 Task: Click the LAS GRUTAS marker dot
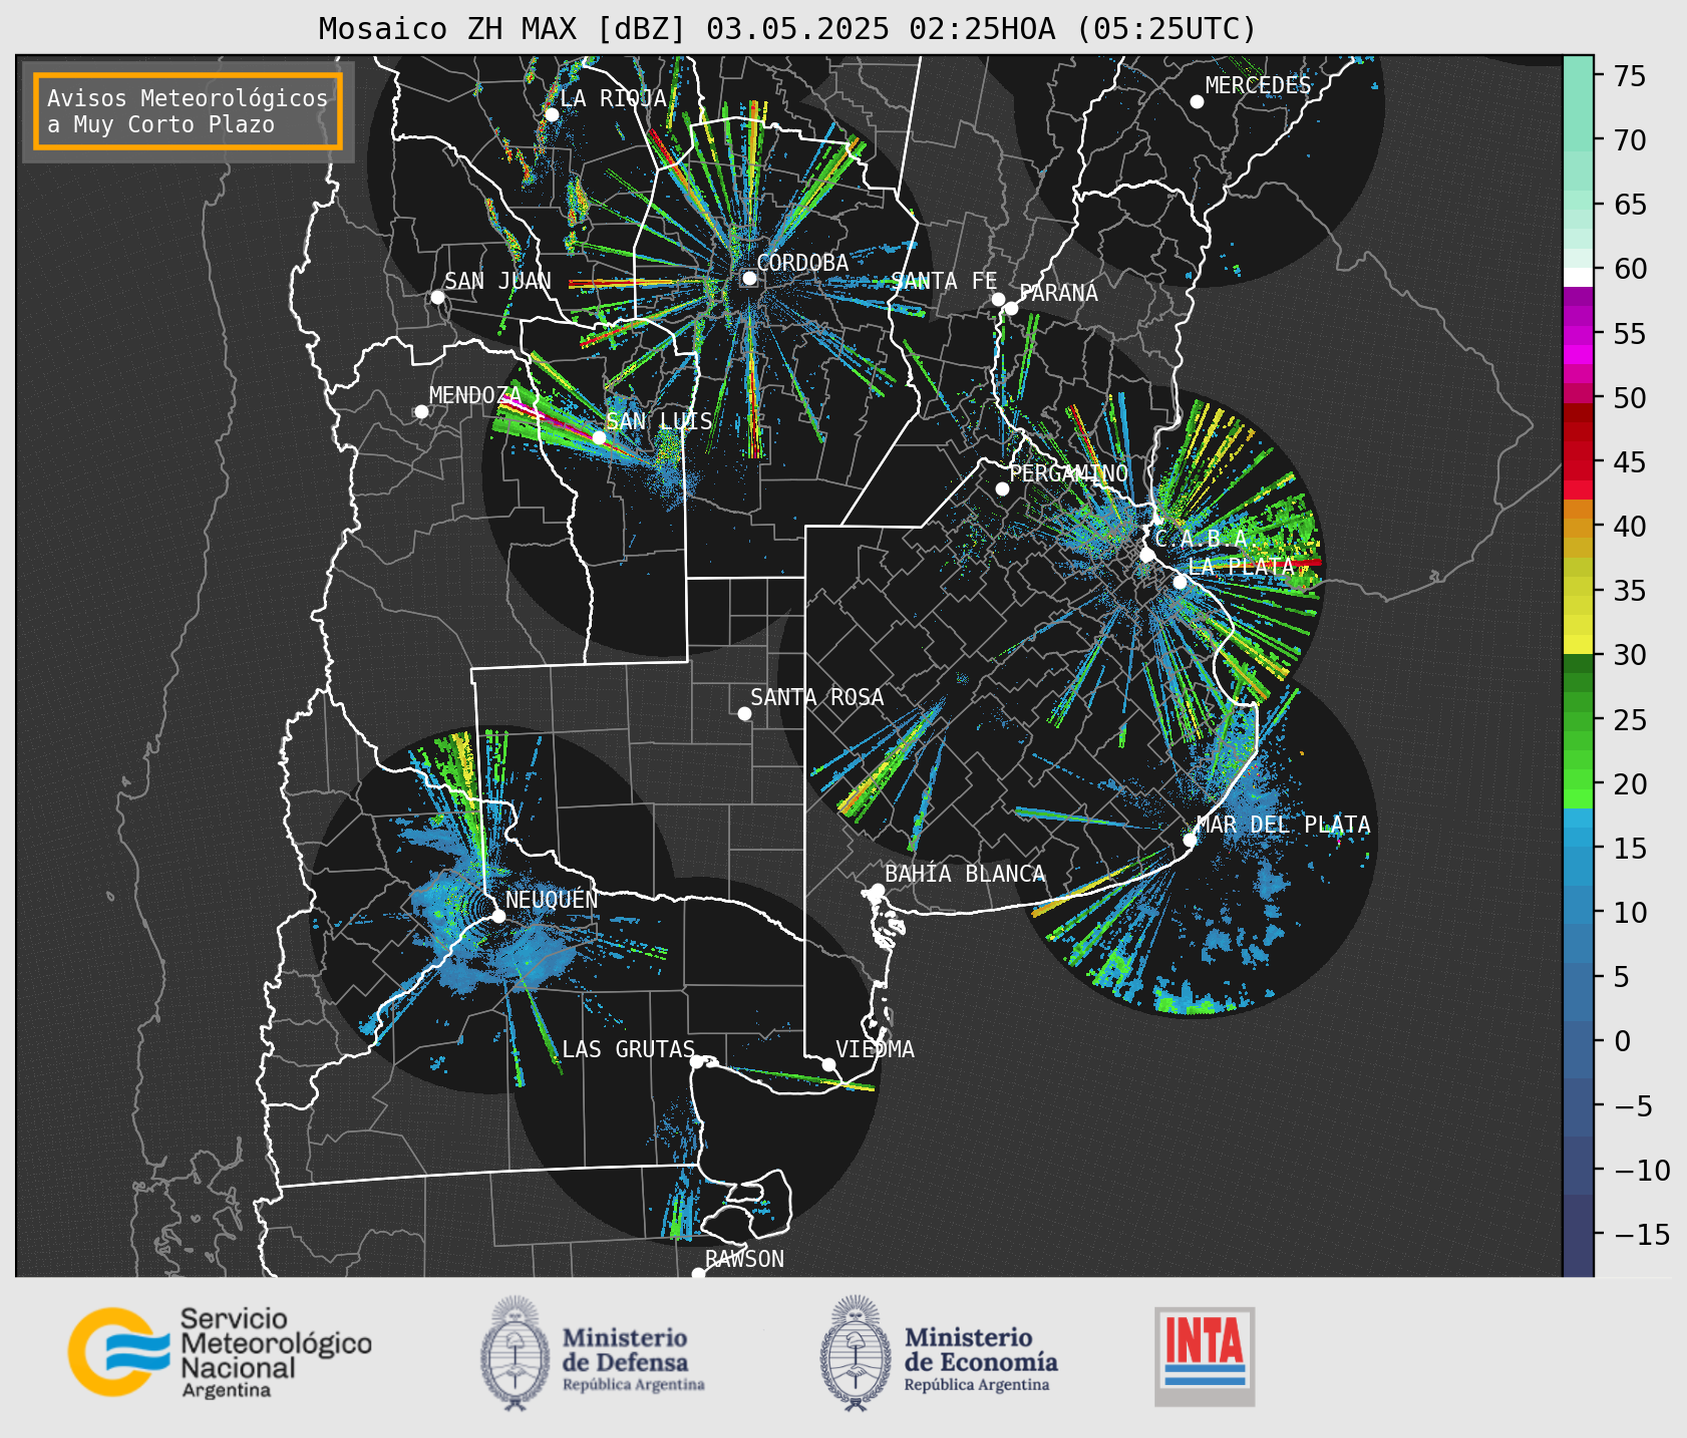[x=697, y=1062]
